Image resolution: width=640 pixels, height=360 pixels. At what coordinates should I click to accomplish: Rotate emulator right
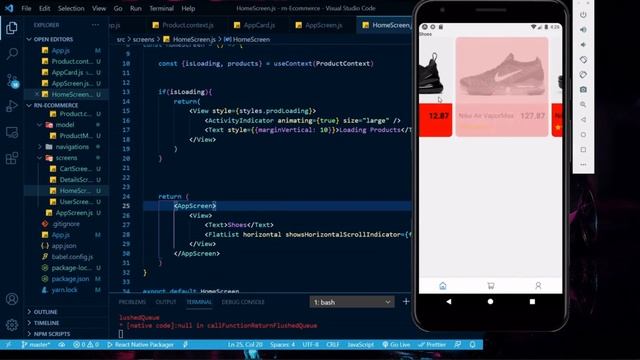coord(583,75)
